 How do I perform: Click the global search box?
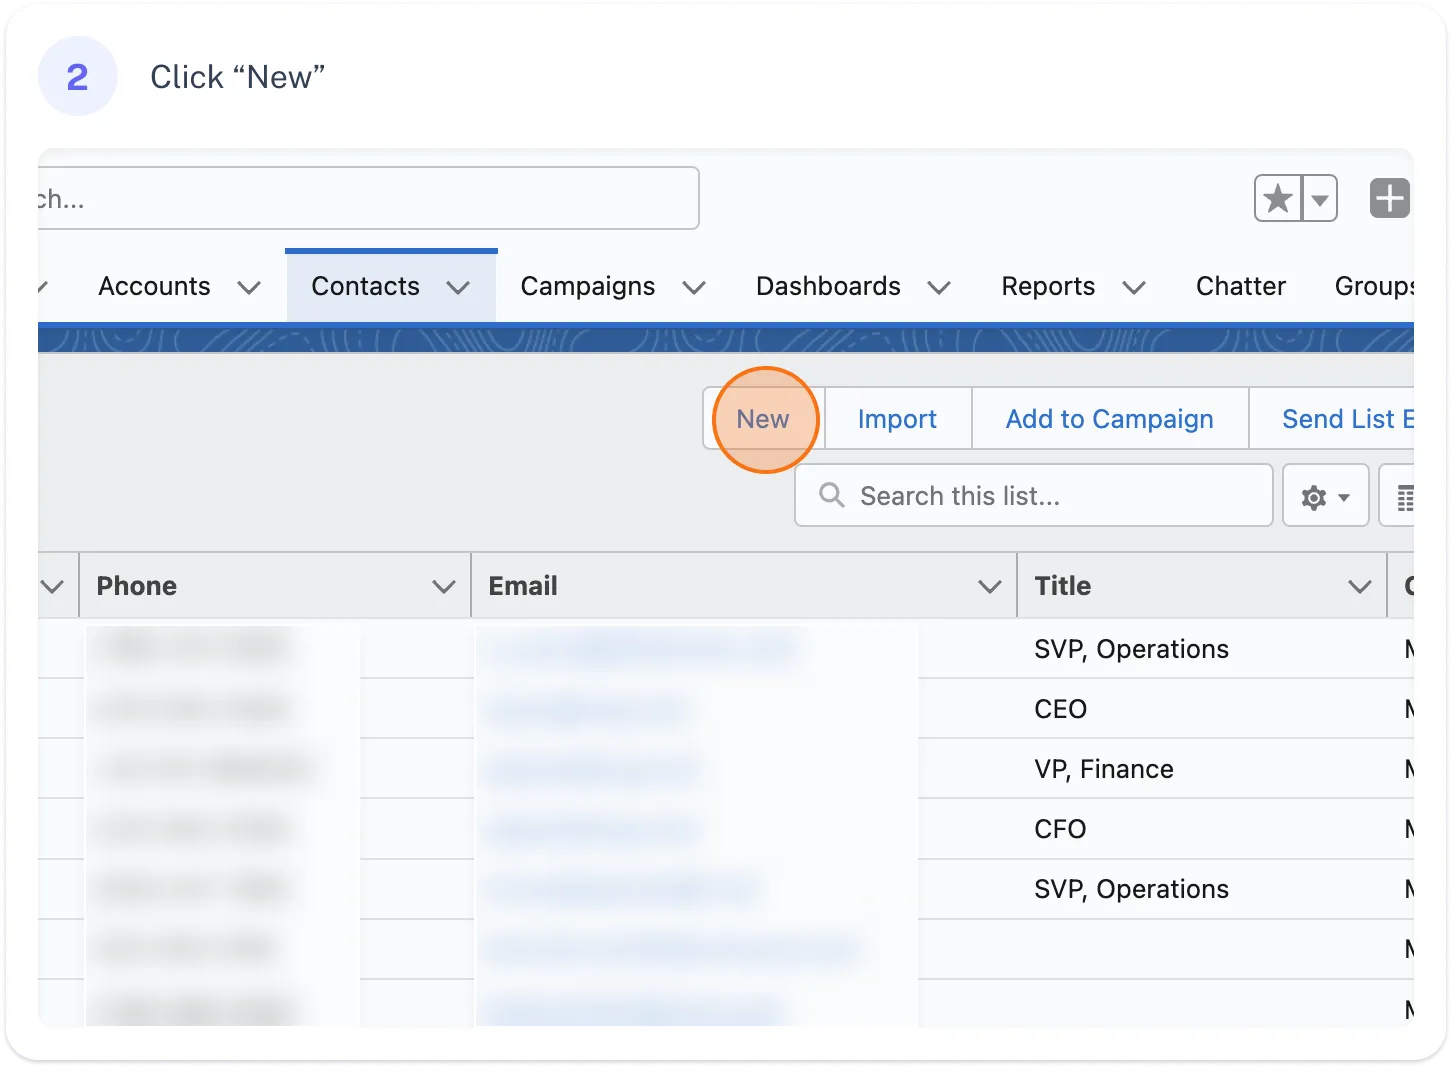pos(370,198)
